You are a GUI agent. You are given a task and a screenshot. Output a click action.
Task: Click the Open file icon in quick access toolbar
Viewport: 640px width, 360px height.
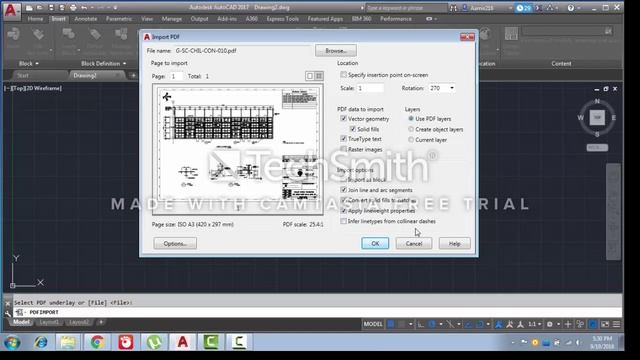coord(40,8)
